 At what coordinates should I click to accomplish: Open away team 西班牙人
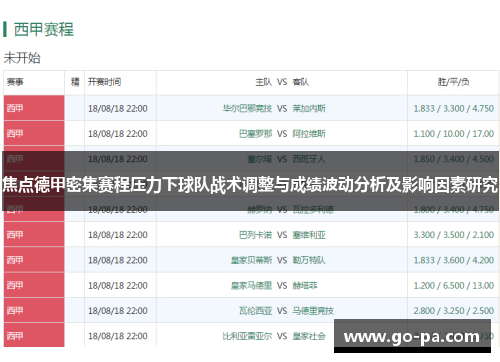pos(309,159)
